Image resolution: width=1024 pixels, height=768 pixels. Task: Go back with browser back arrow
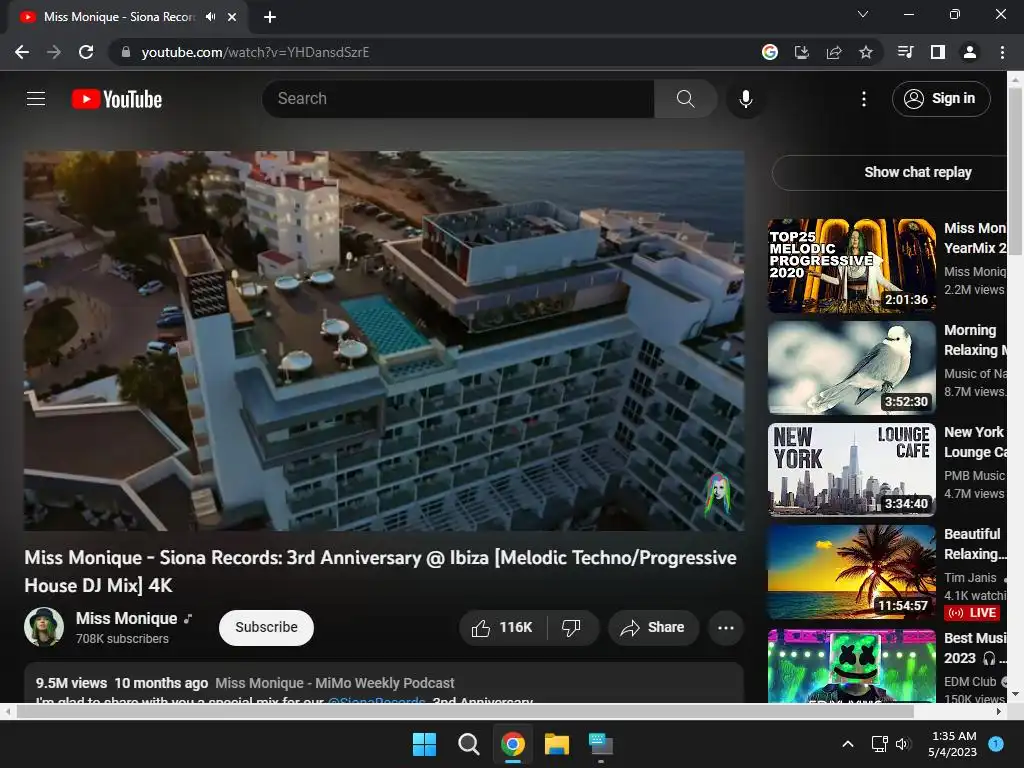22,52
